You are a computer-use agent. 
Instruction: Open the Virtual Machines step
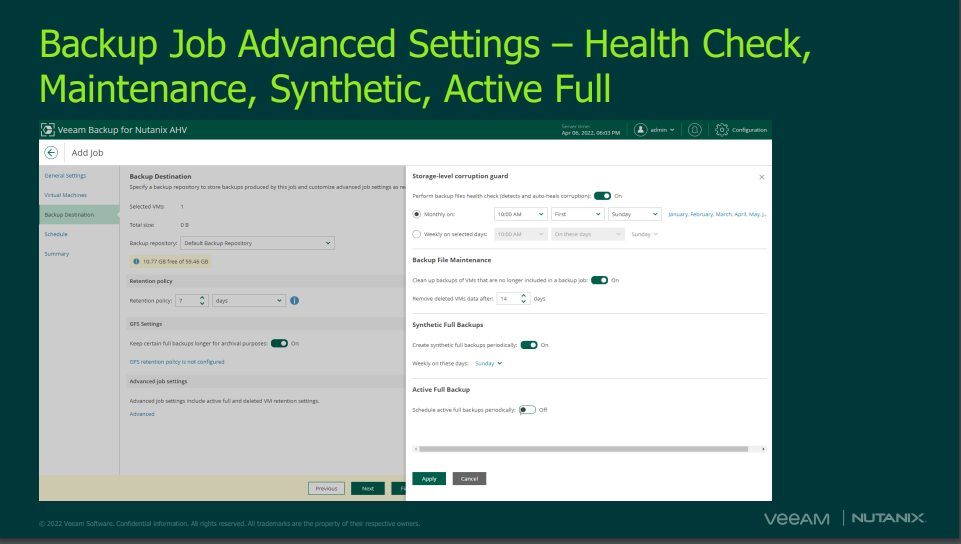66,195
